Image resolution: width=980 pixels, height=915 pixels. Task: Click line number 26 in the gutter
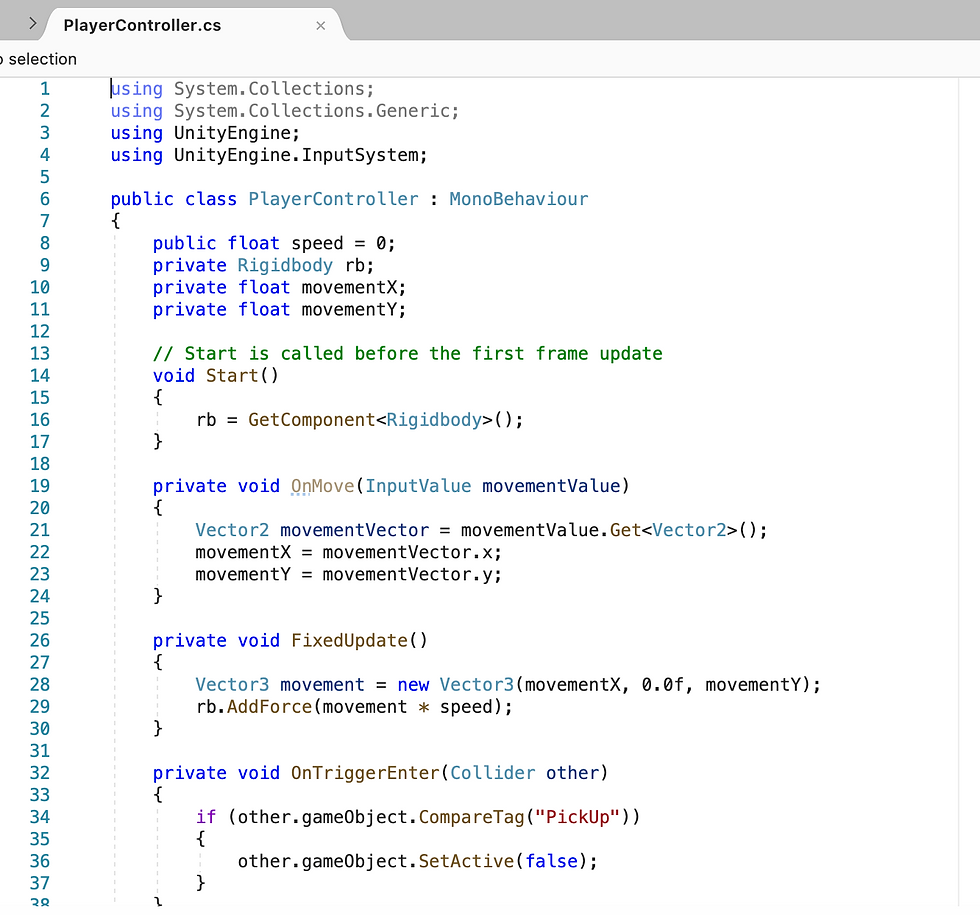coord(40,641)
